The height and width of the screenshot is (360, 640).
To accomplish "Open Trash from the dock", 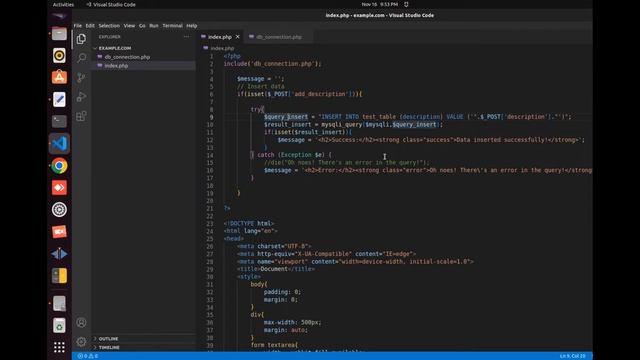I will coord(59,325).
